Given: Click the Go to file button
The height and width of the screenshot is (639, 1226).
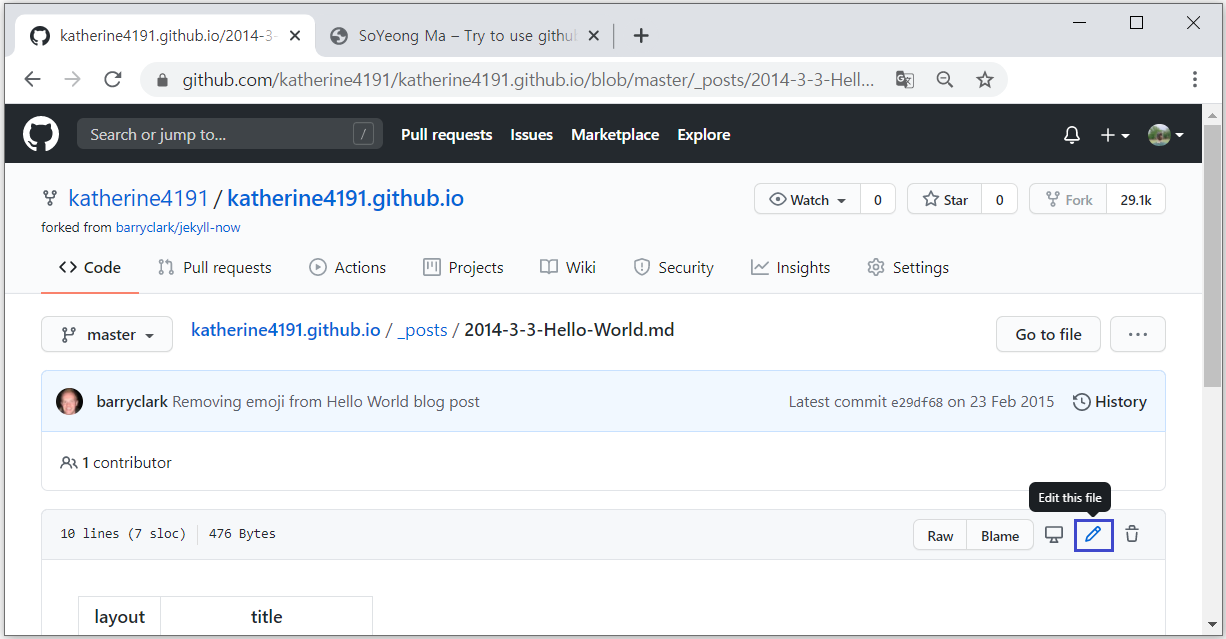Looking at the screenshot, I should (1048, 334).
